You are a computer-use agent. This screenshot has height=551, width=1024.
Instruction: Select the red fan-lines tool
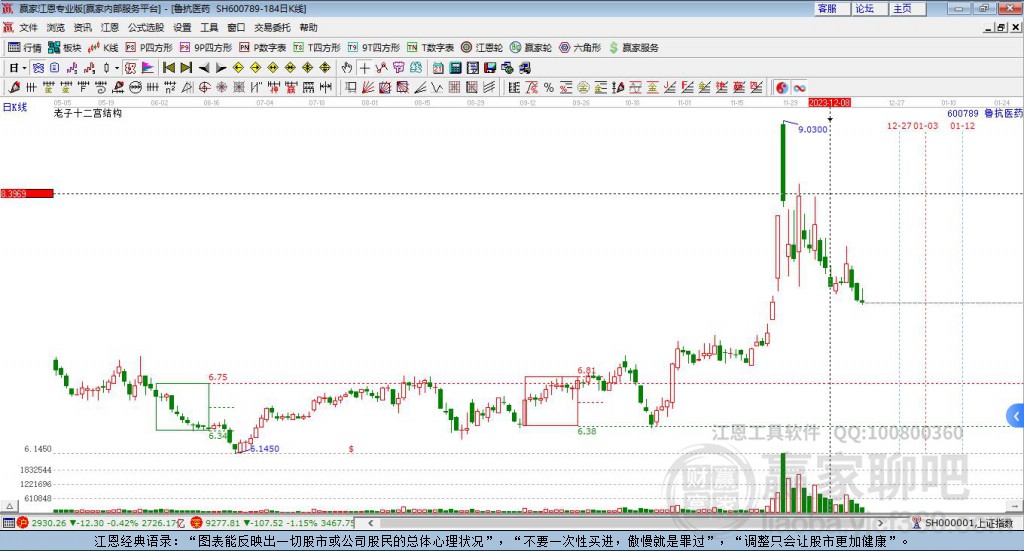pos(368,87)
